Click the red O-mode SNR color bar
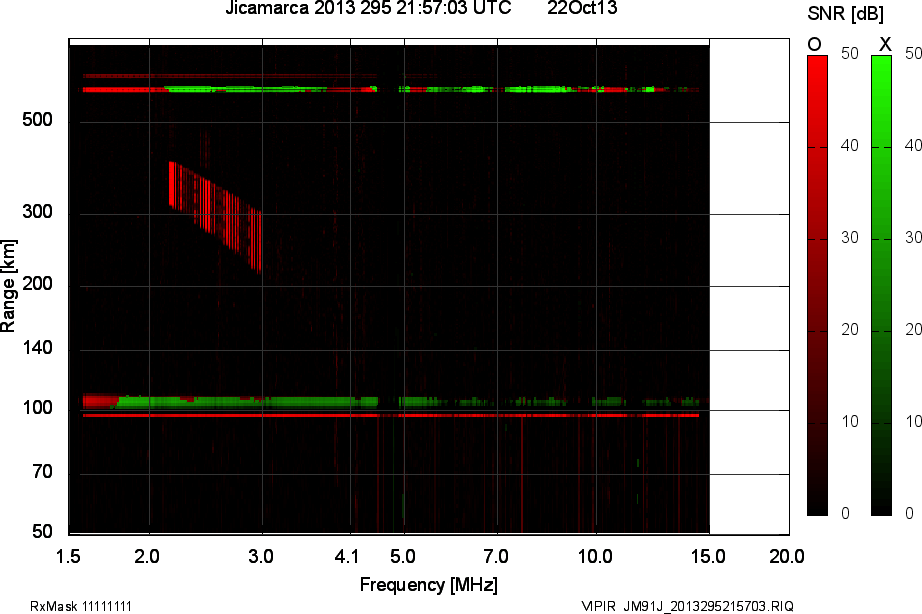Viewport: 922px width, 614px height. [x=817, y=286]
